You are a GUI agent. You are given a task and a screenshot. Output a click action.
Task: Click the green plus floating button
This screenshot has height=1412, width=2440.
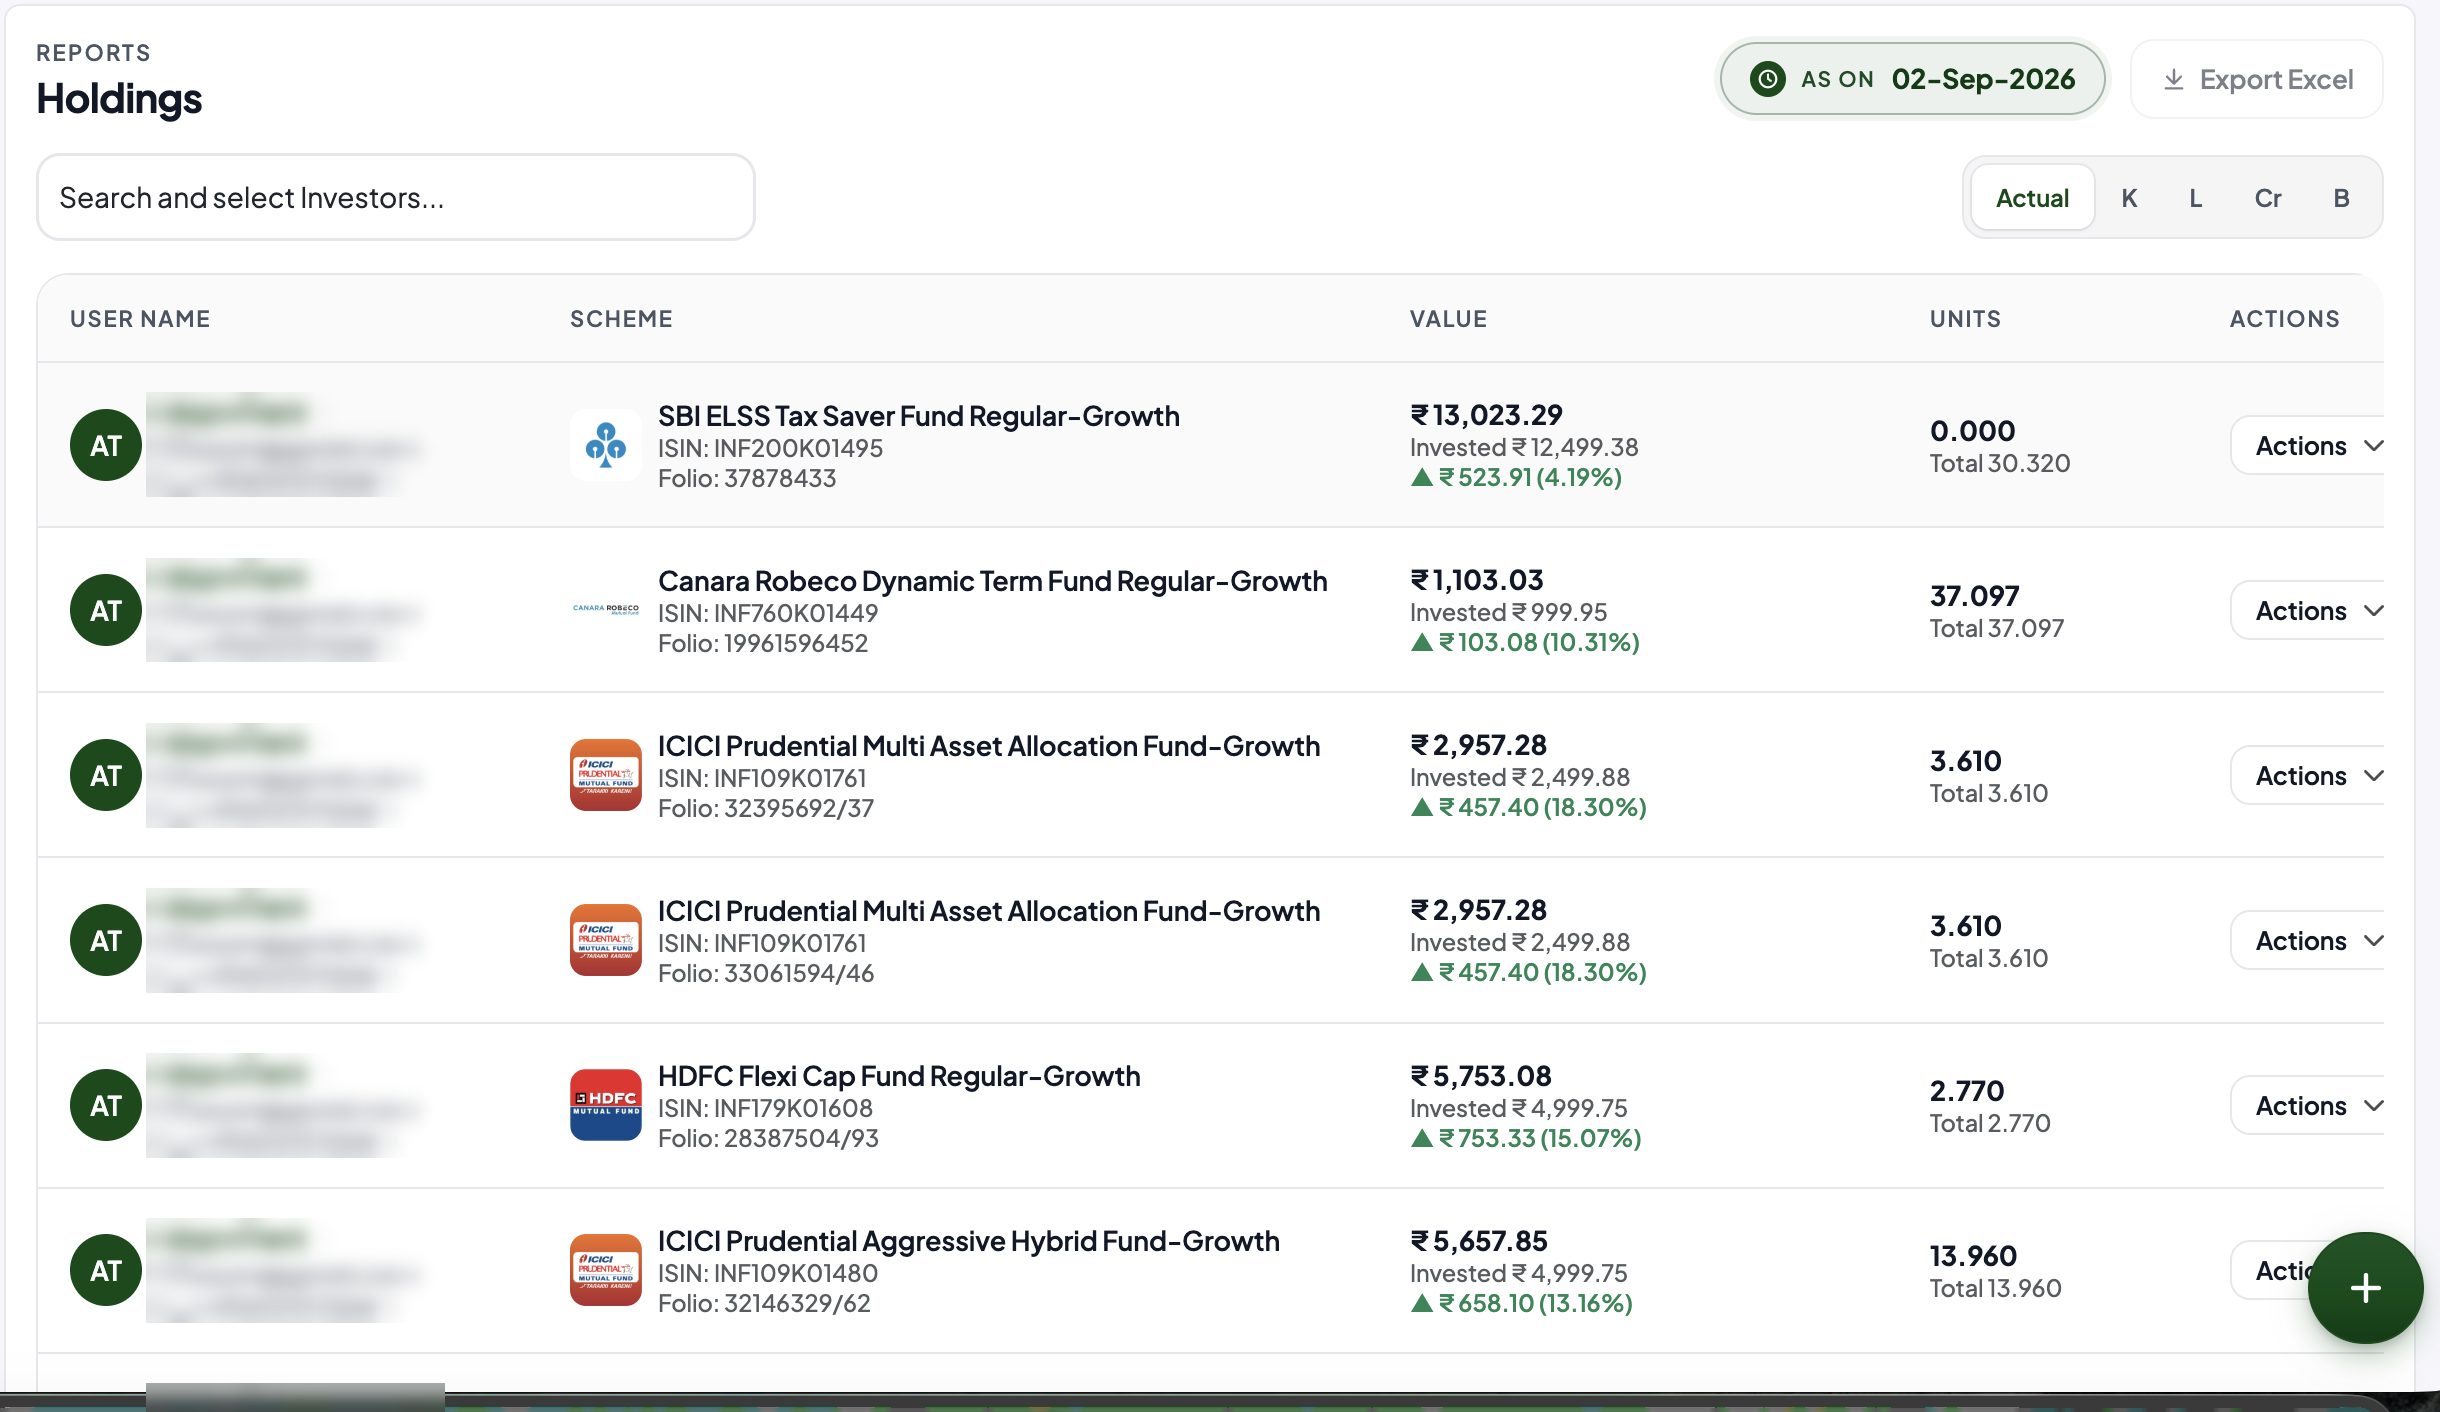click(x=2365, y=1288)
